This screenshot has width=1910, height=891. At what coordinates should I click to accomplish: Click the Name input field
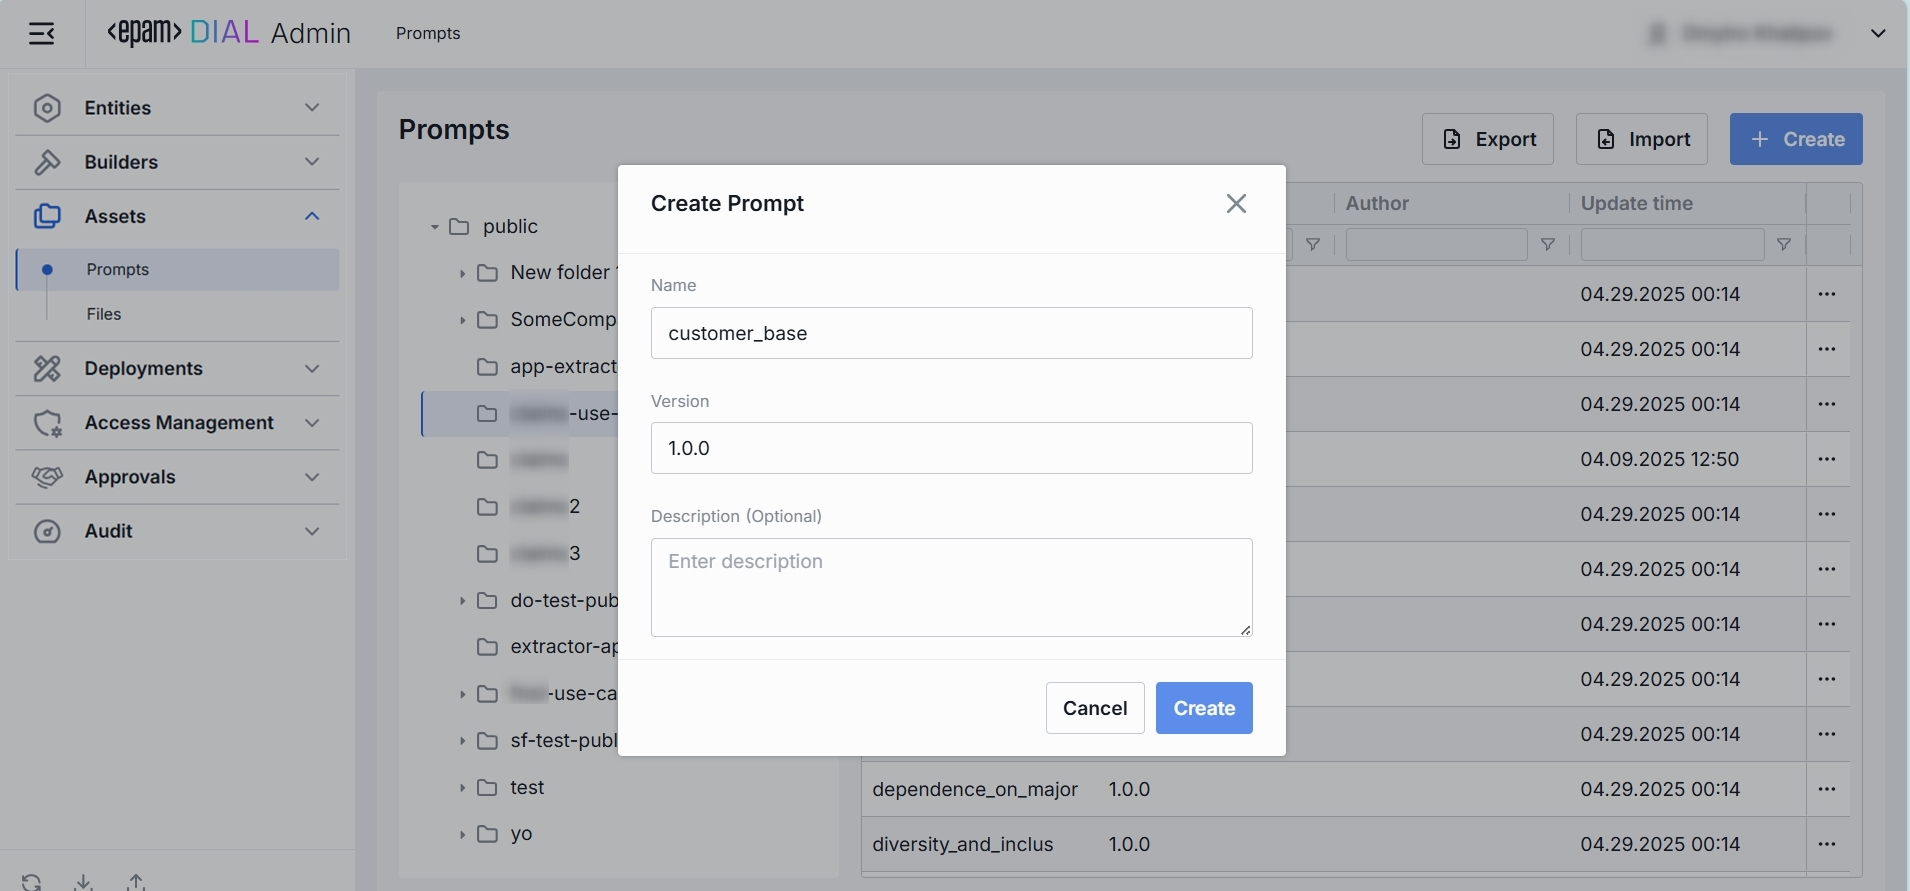pyautogui.click(x=951, y=333)
